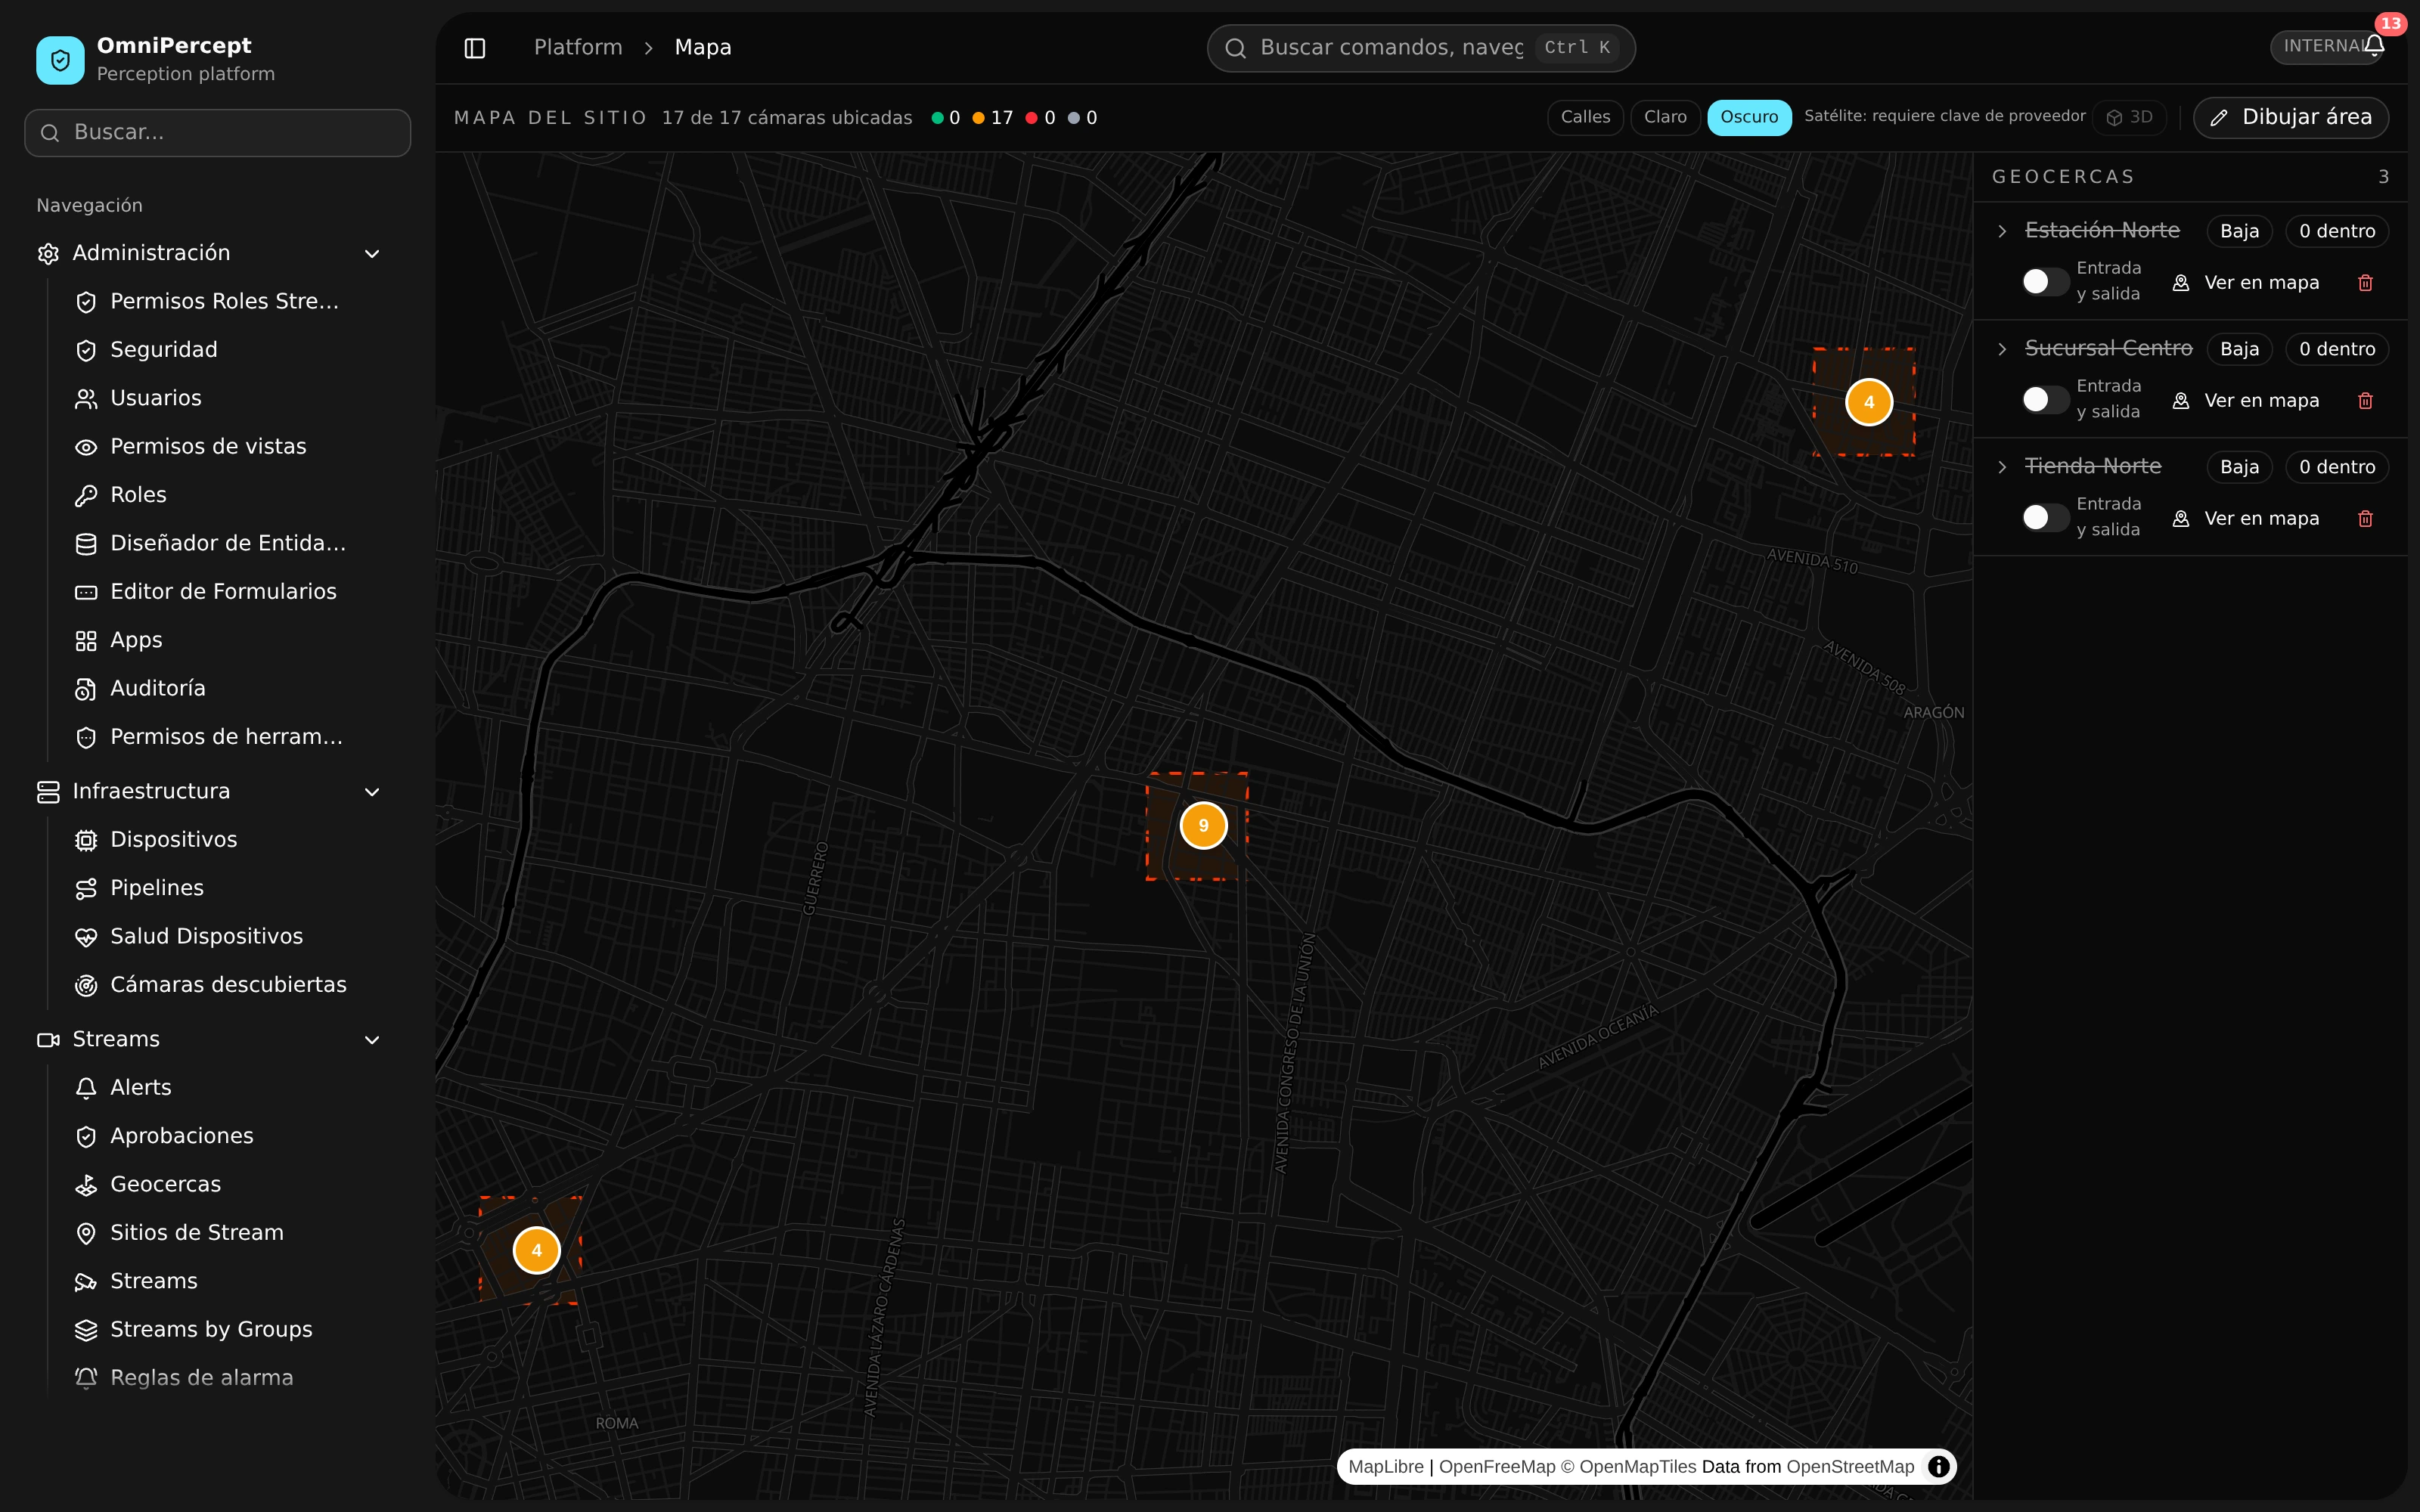This screenshot has width=2420, height=1512.
Task: Expand the Estación Norte geofence row
Action: (x=2002, y=231)
